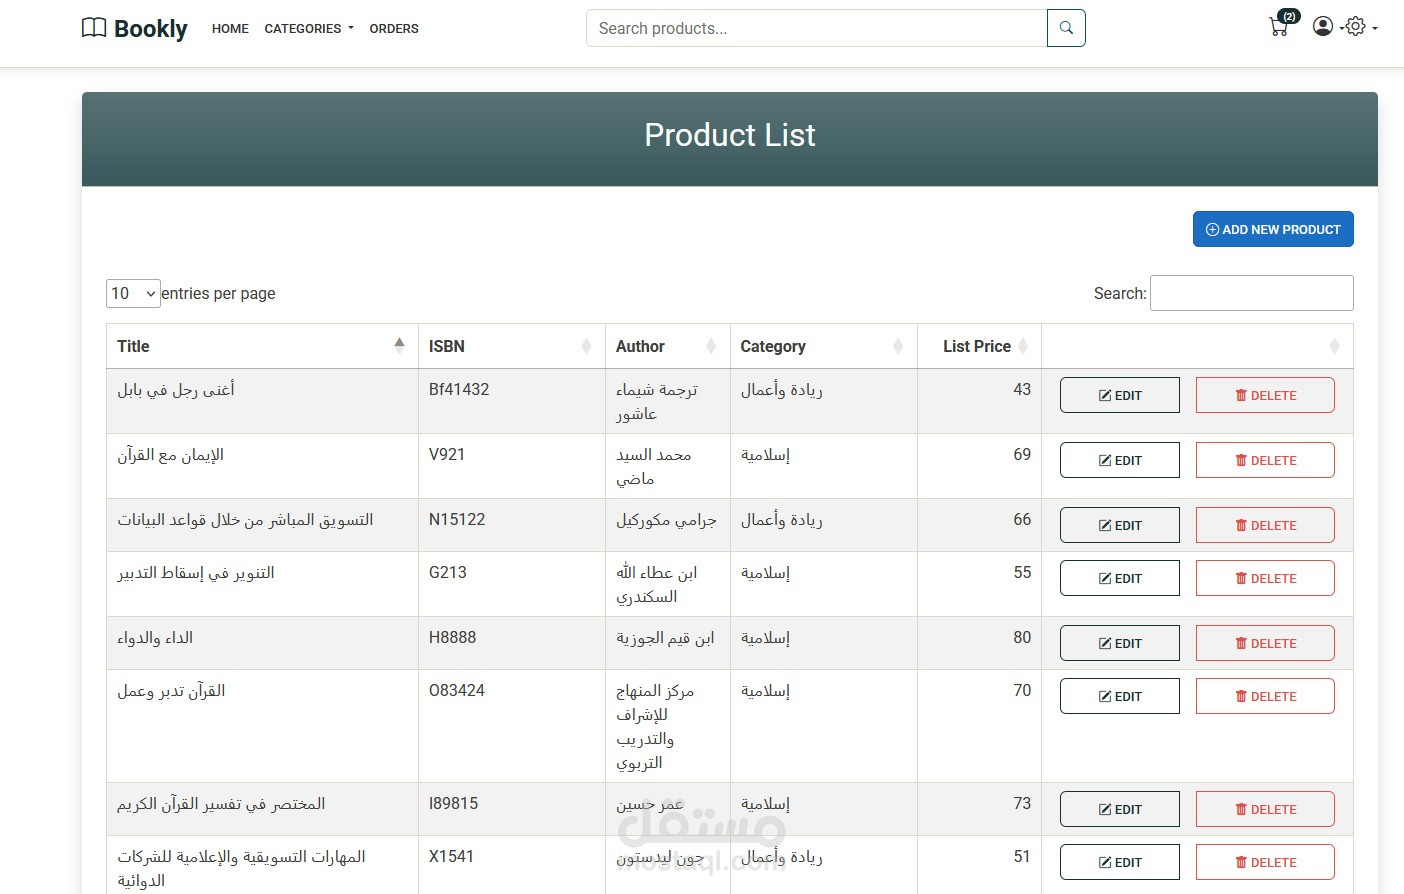The image size is (1404, 894).
Task: Edit the book with ISBN H8888
Action: [x=1119, y=643]
